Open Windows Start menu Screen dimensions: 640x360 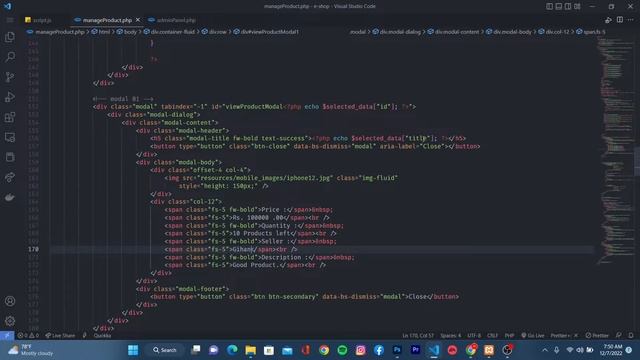coord(133,350)
